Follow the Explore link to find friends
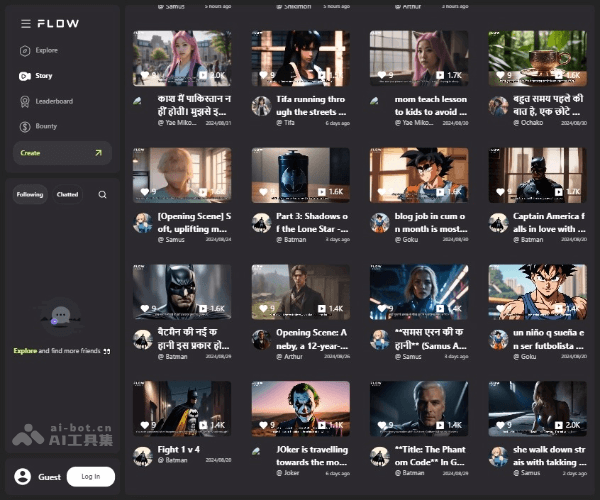This screenshot has width=600, height=500. click(x=25, y=351)
